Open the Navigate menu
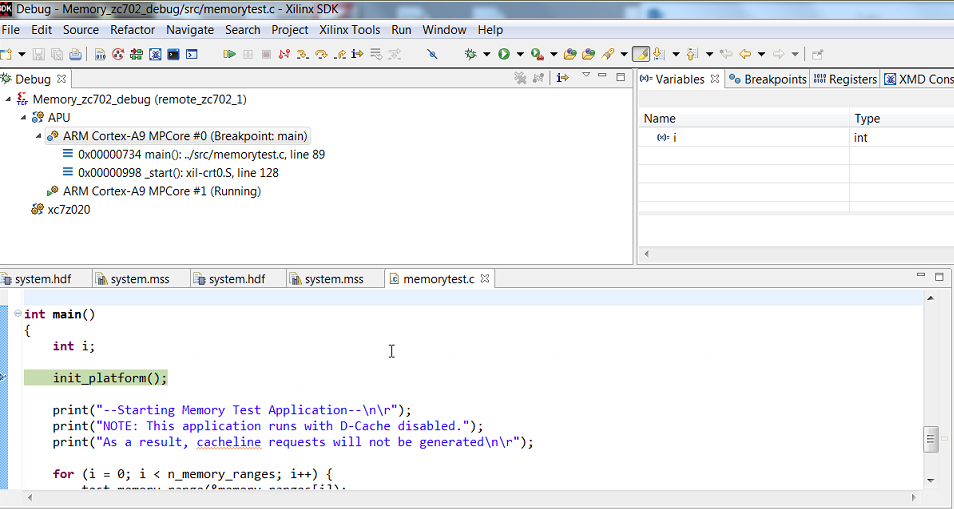 point(190,30)
